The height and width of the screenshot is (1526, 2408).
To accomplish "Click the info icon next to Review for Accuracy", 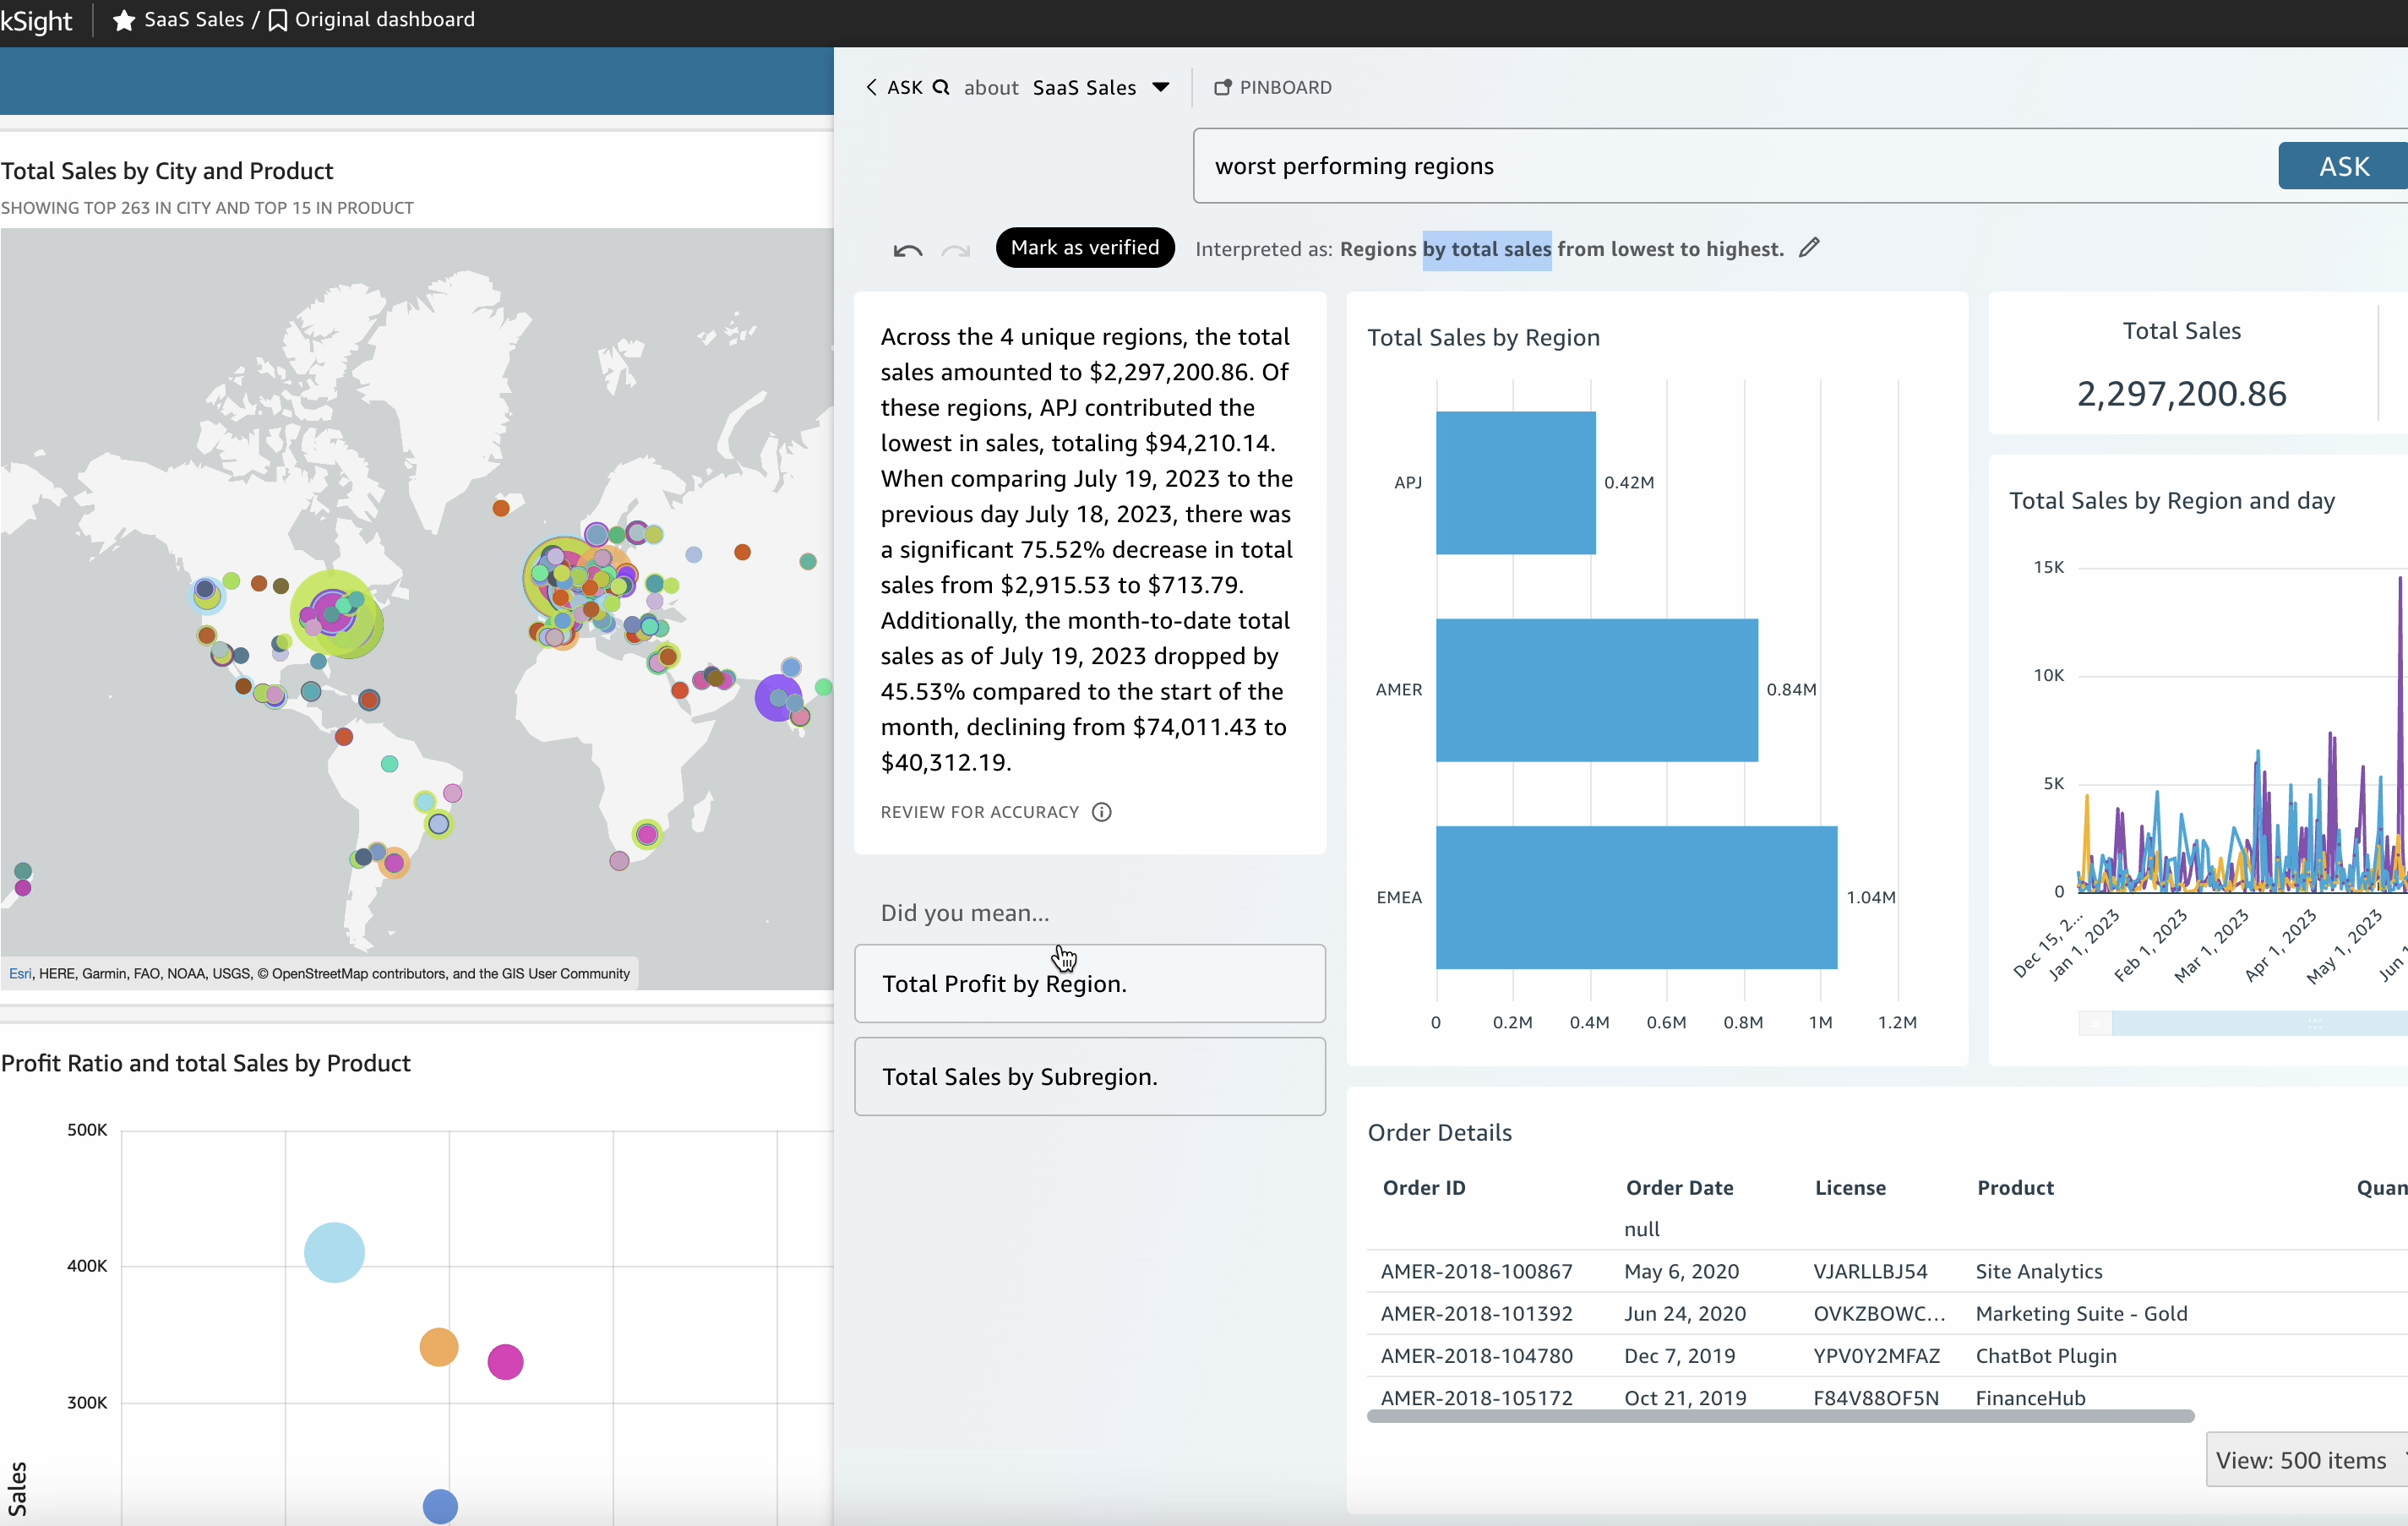I will (1101, 812).
